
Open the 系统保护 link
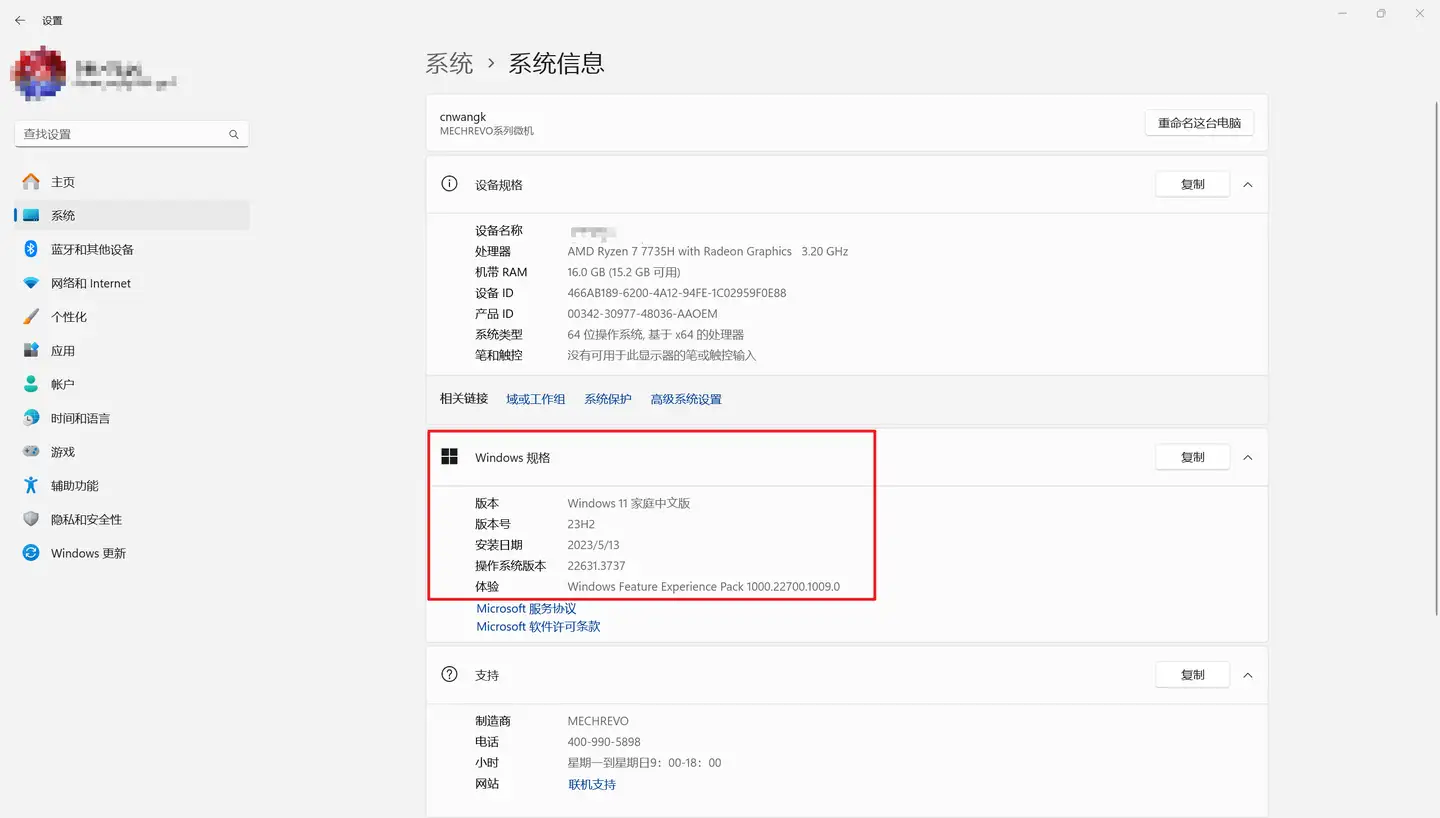tap(608, 399)
